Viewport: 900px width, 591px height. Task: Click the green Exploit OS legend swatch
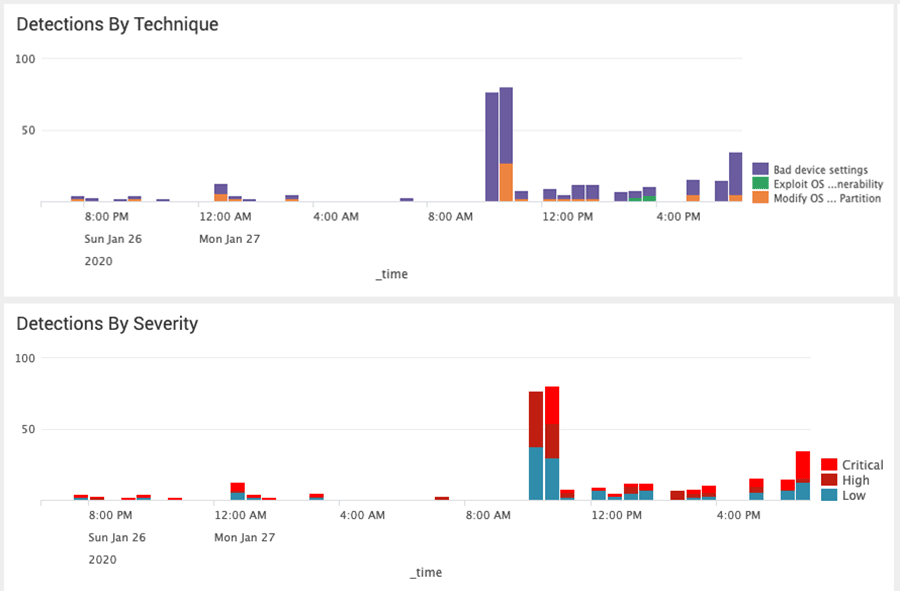[x=760, y=183]
